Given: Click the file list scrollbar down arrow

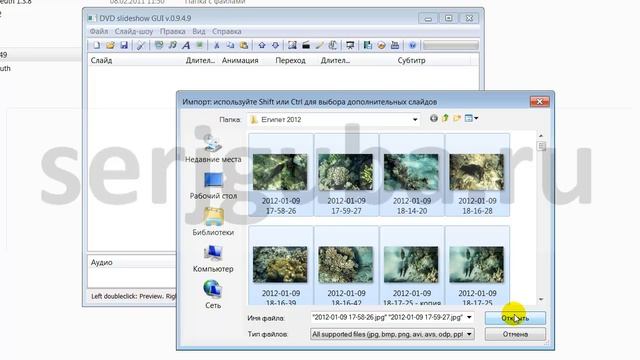Looking at the screenshot, I should tap(541, 300).
